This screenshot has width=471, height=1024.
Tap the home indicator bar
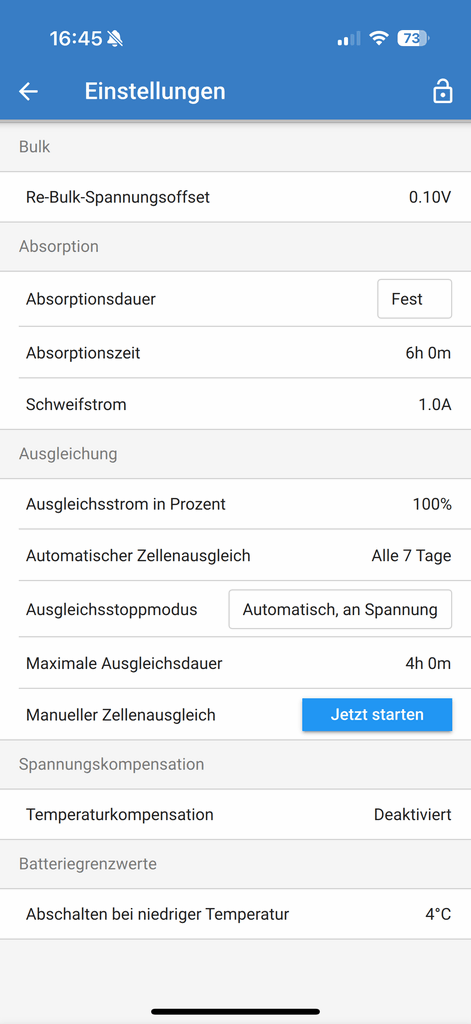pyautogui.click(x=235, y=1012)
